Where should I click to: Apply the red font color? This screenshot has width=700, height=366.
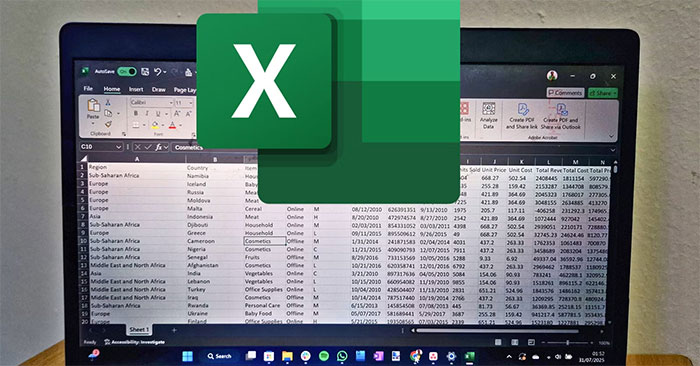coord(172,125)
